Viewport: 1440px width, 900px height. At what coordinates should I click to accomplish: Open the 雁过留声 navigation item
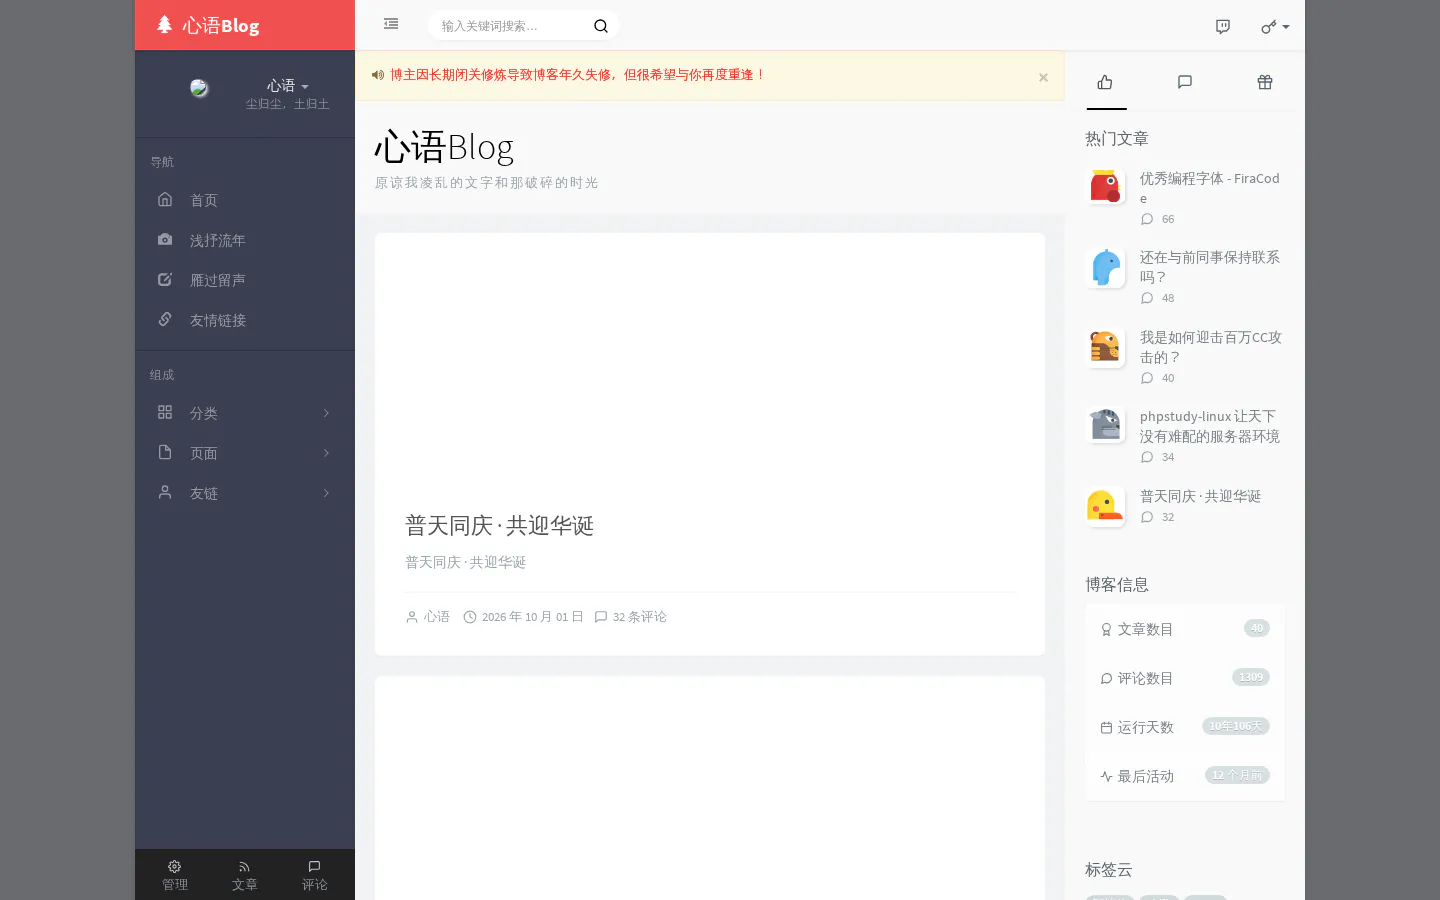pos(245,280)
